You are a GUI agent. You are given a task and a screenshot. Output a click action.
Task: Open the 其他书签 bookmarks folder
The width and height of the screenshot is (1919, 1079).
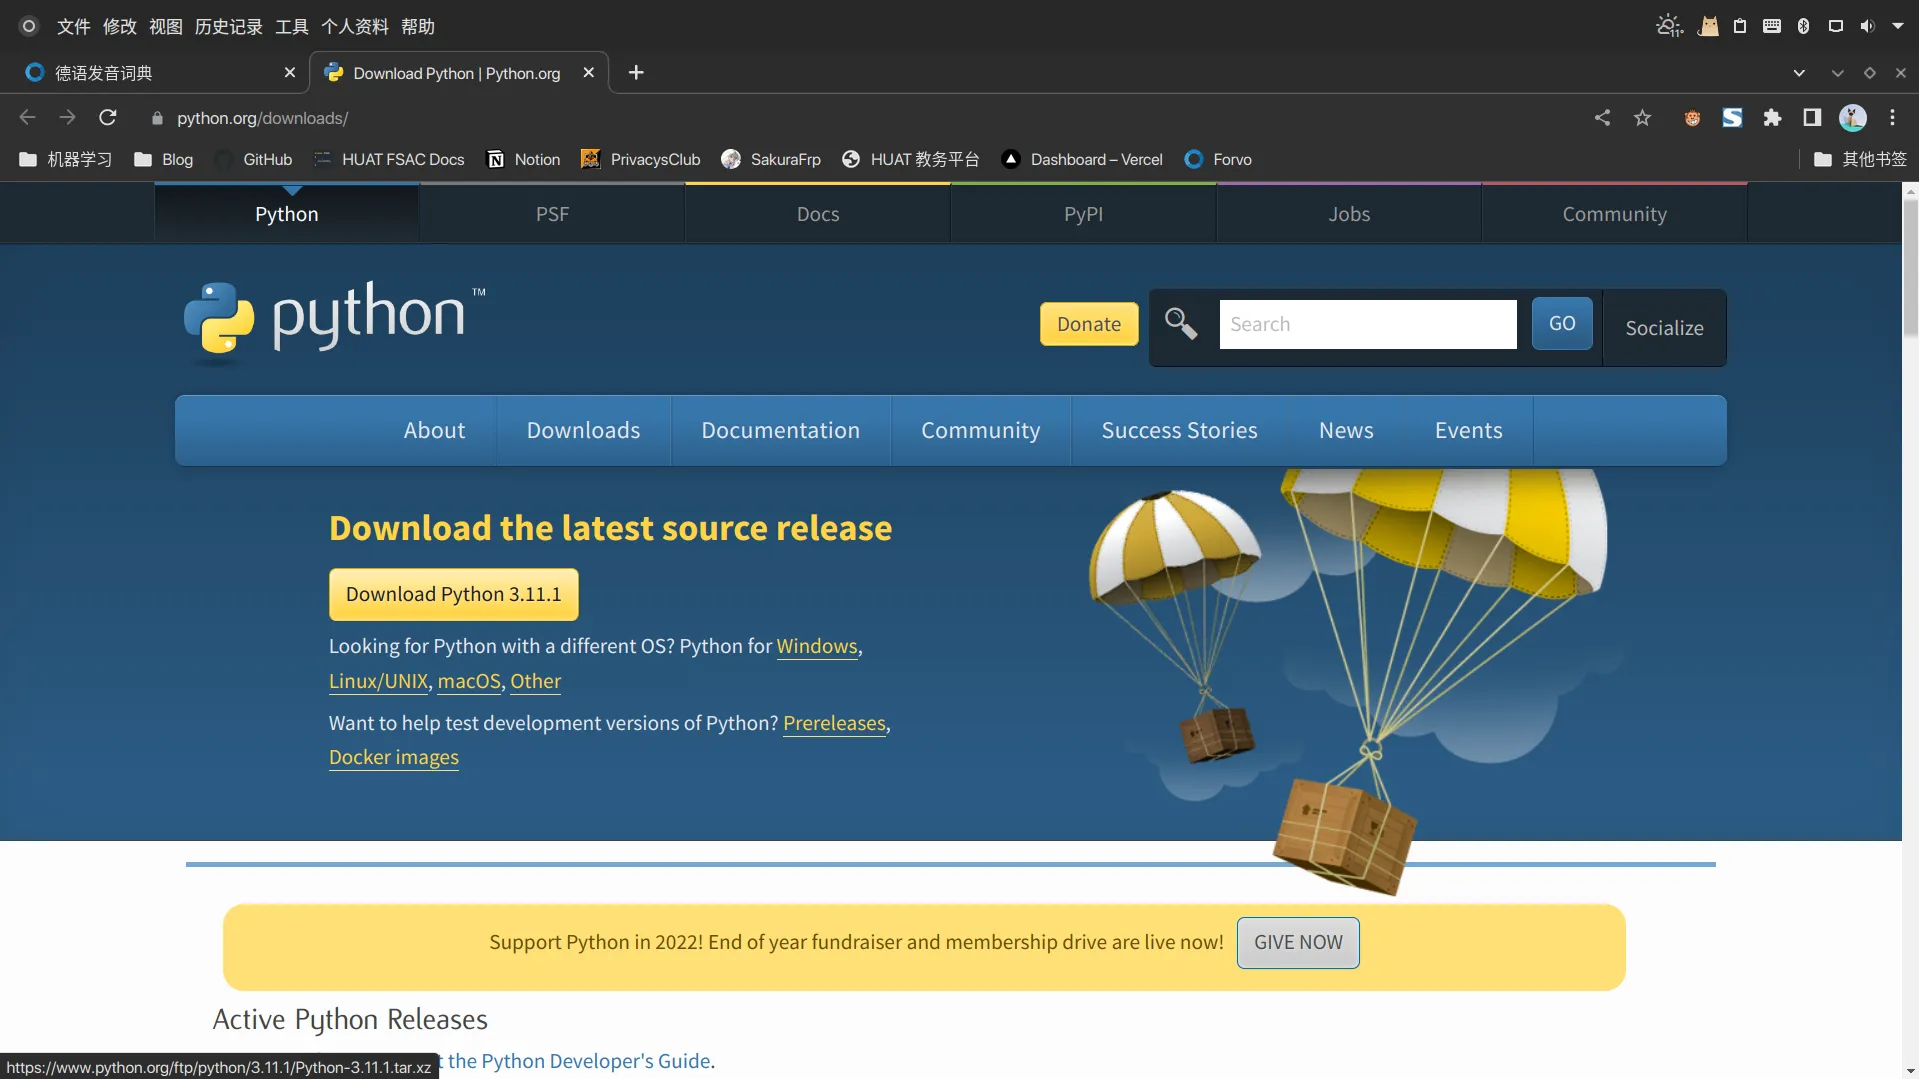coord(1860,160)
